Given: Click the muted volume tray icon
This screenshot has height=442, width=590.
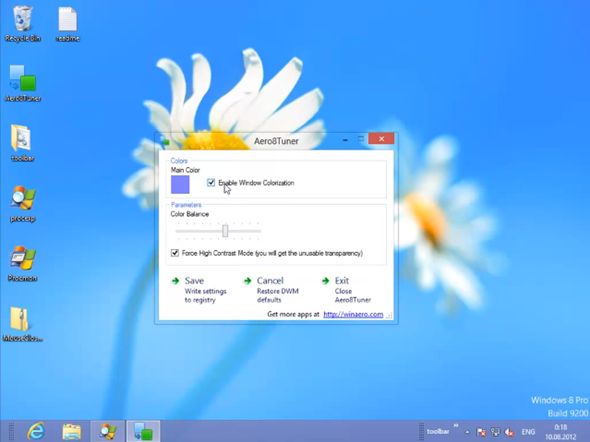Looking at the screenshot, I should click(x=509, y=432).
